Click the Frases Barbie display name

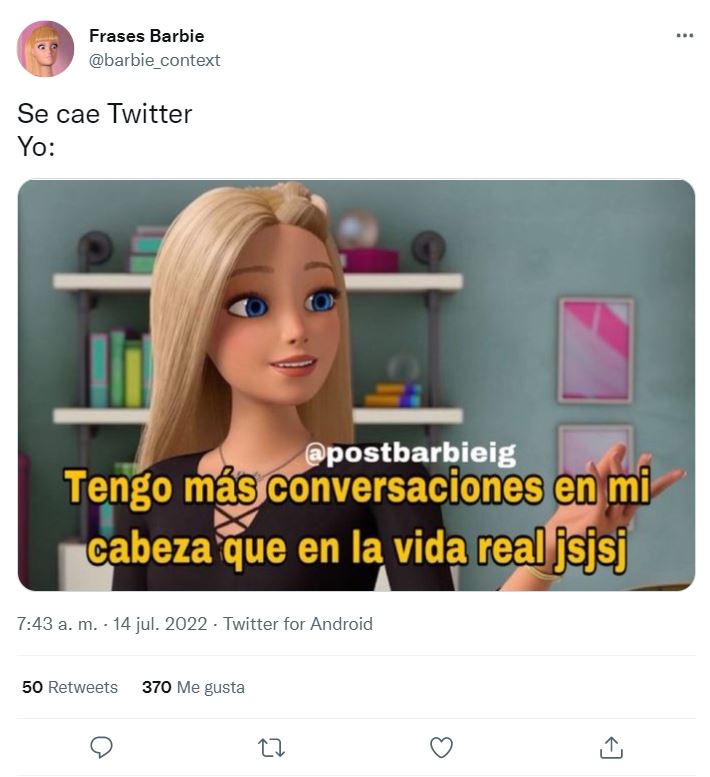click(147, 36)
